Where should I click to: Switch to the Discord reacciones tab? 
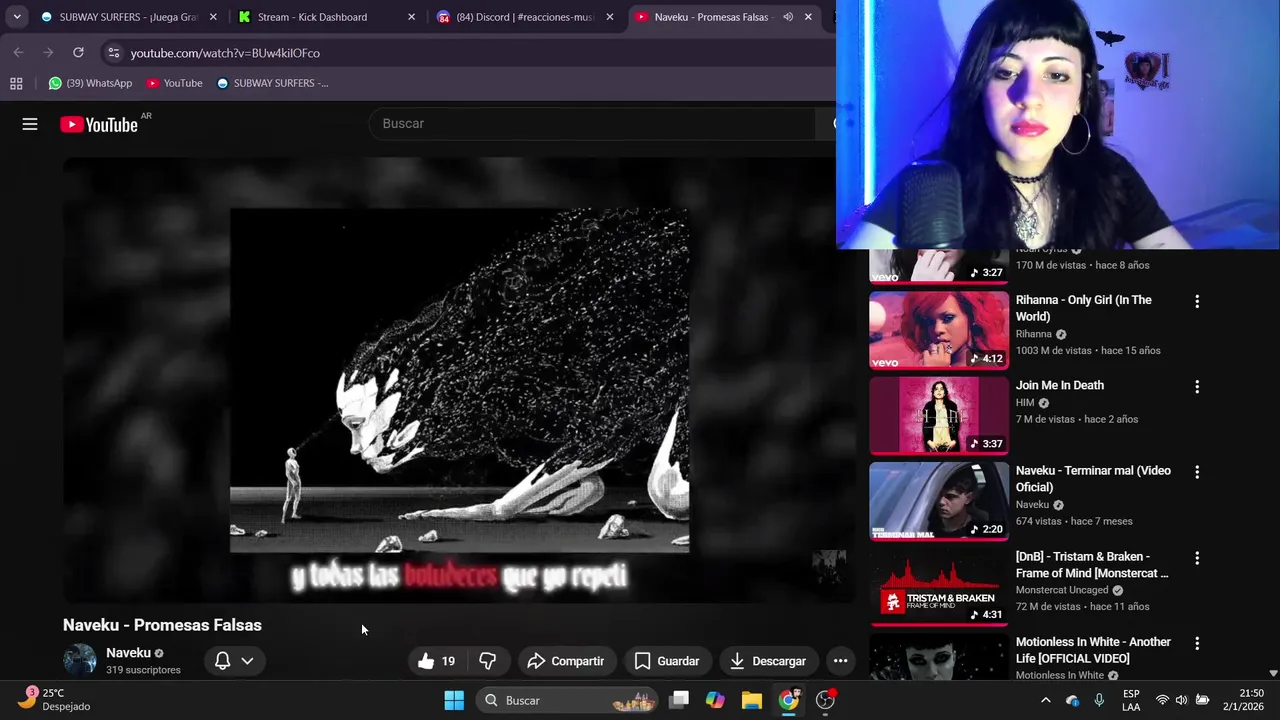click(x=525, y=17)
